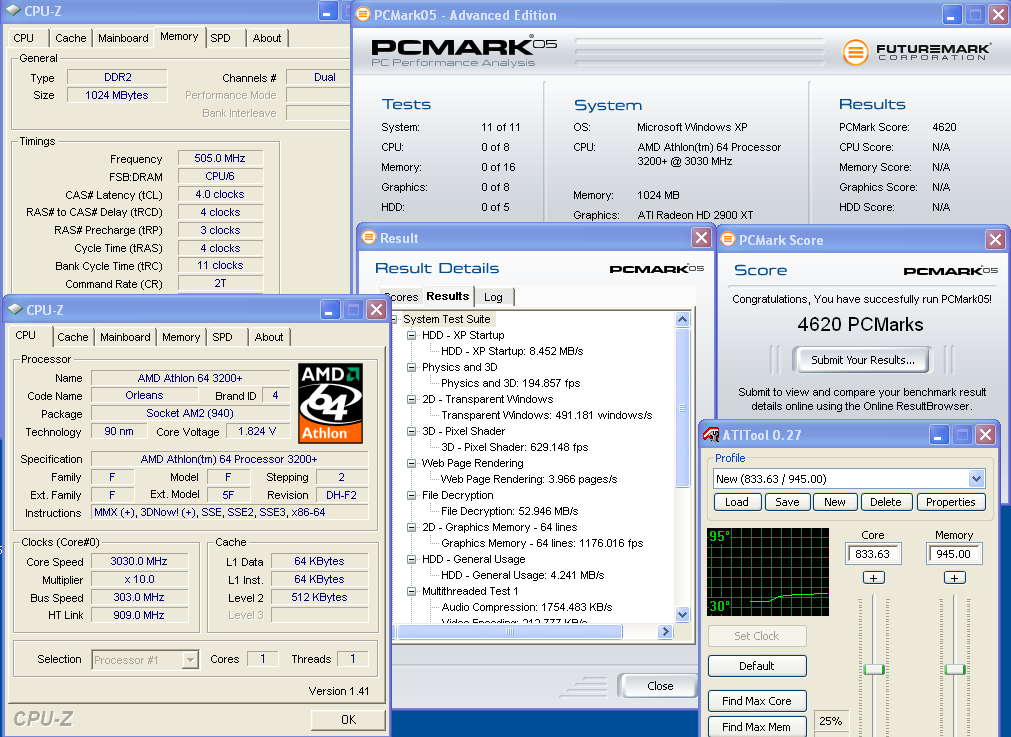The height and width of the screenshot is (737, 1011).
Task: Click the Core Speed value 3030.0 MHz
Action: coord(139,561)
